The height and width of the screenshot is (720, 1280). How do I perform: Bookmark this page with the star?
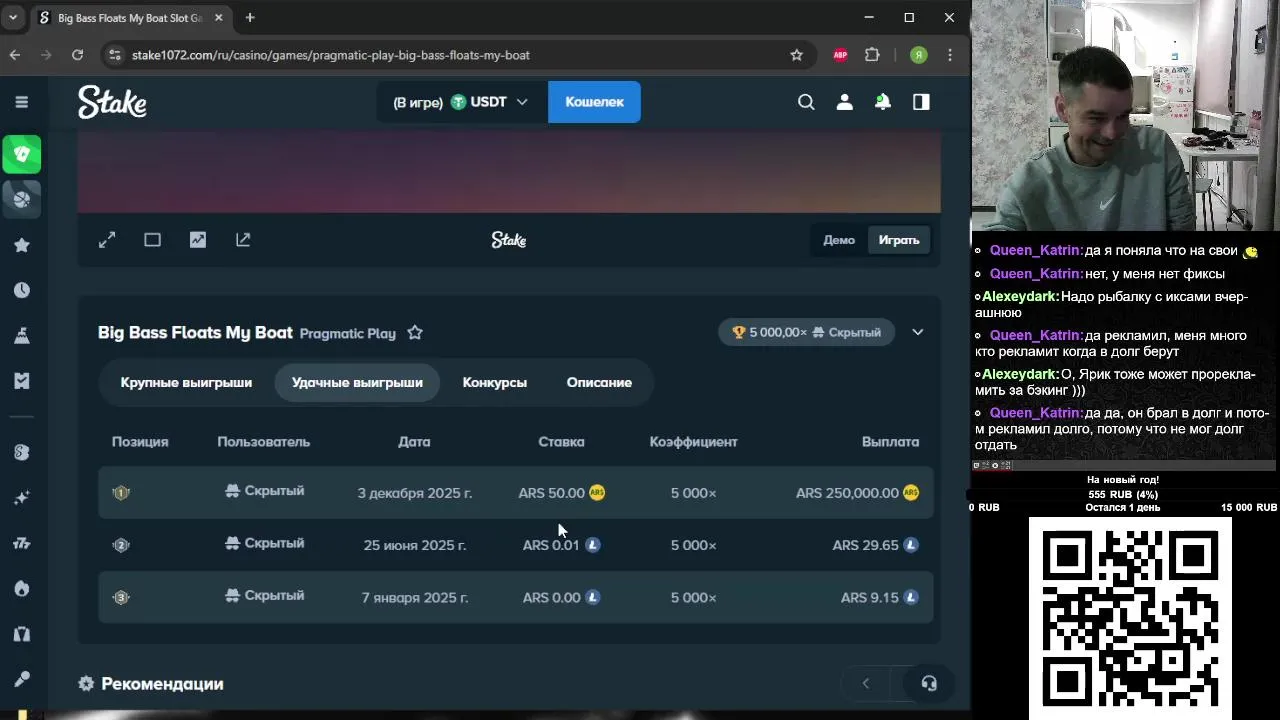[796, 55]
